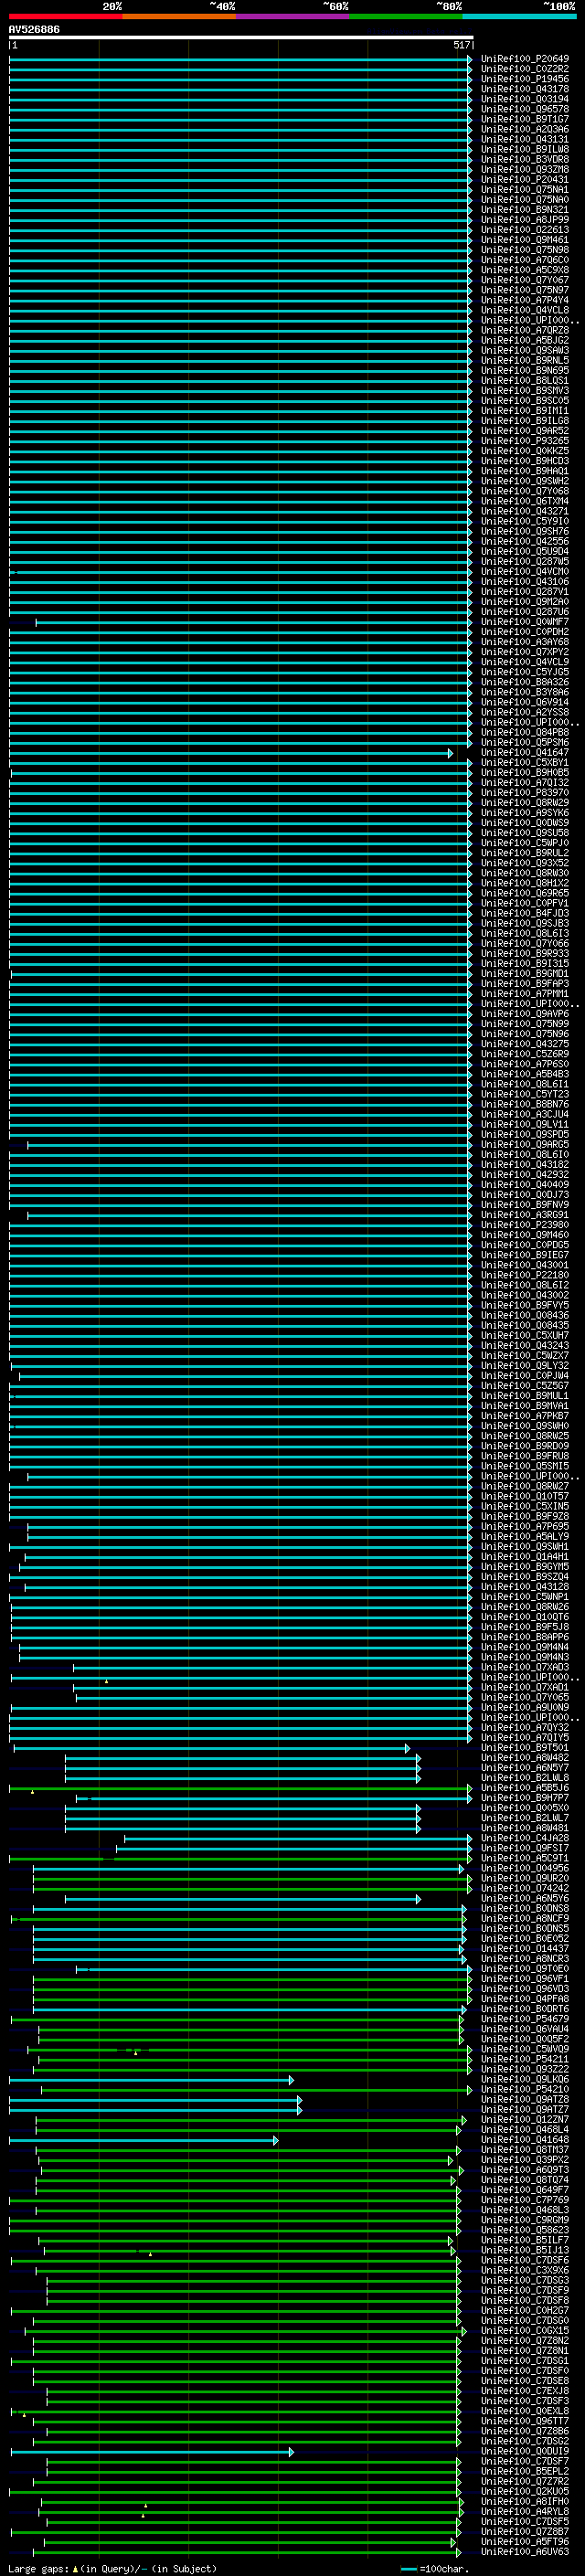Select label UniRef100_B0DNS8
The width and height of the screenshot is (585, 2576).
[x=524, y=1908]
